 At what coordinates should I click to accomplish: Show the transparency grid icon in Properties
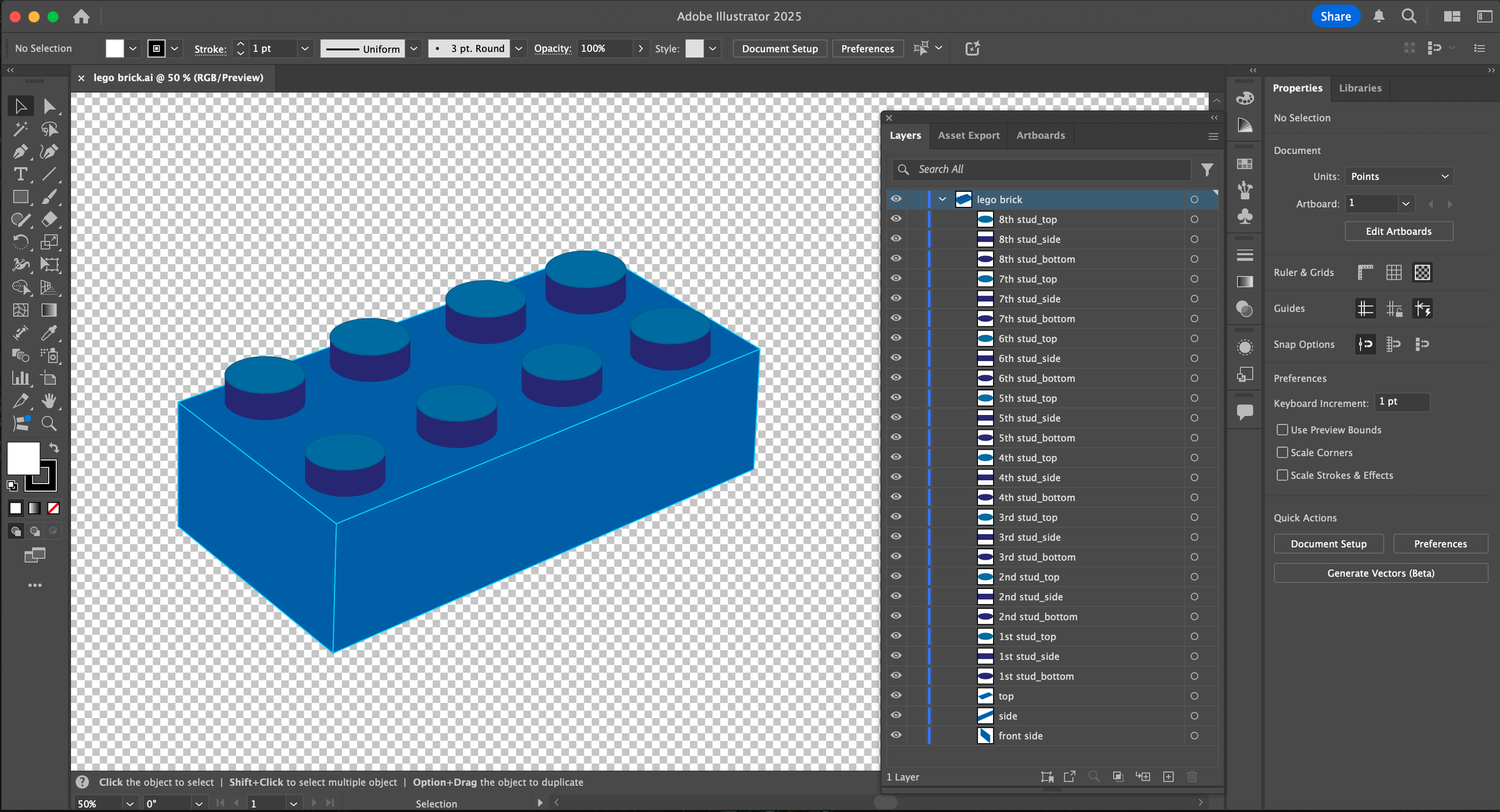[1423, 272]
